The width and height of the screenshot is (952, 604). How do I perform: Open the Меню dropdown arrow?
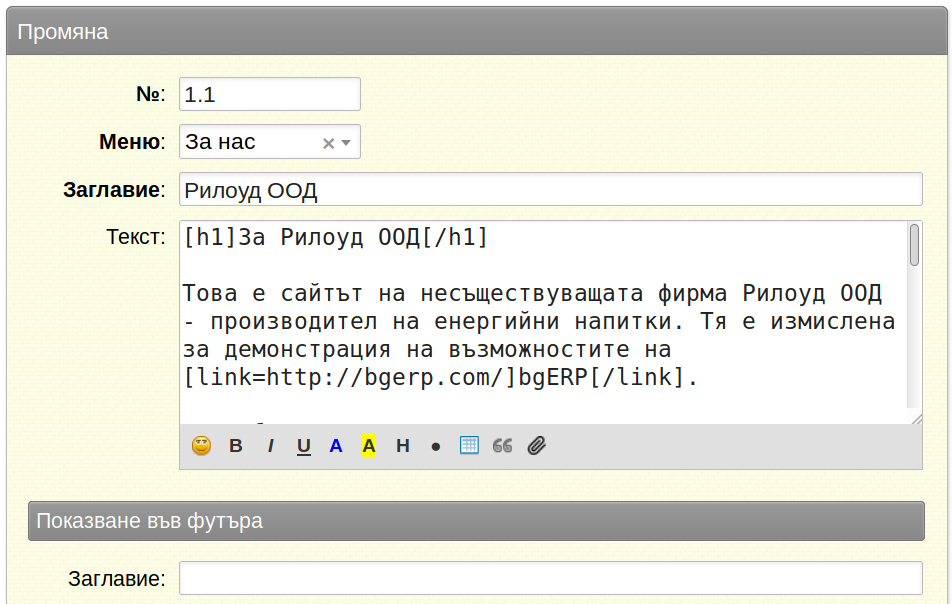tap(346, 143)
